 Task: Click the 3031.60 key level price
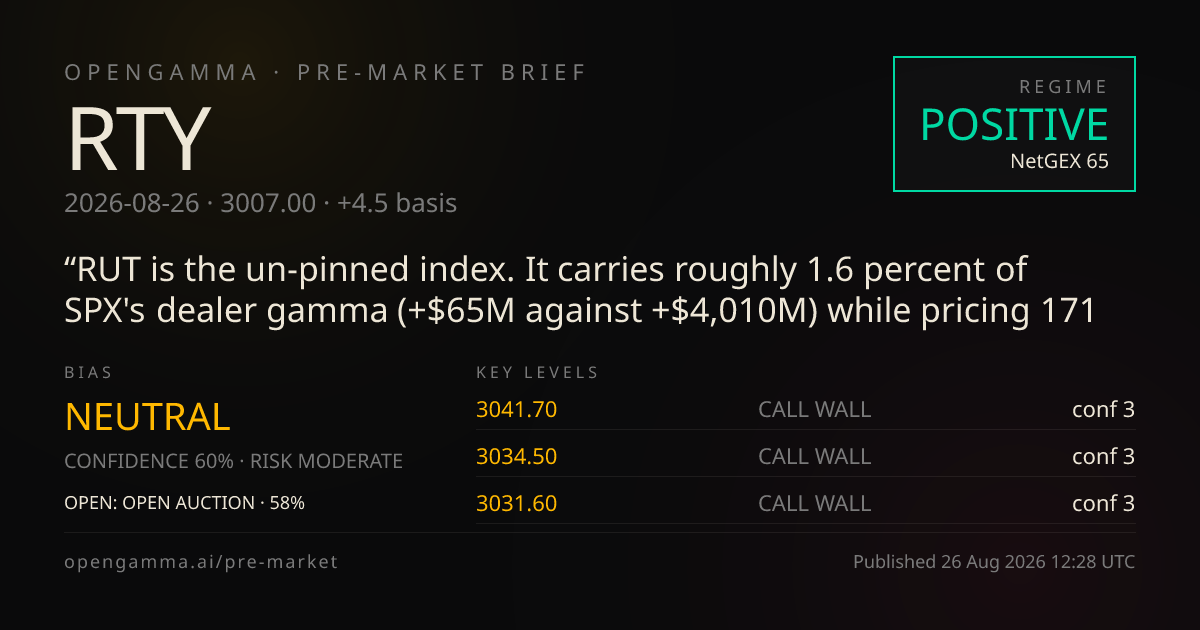click(516, 503)
